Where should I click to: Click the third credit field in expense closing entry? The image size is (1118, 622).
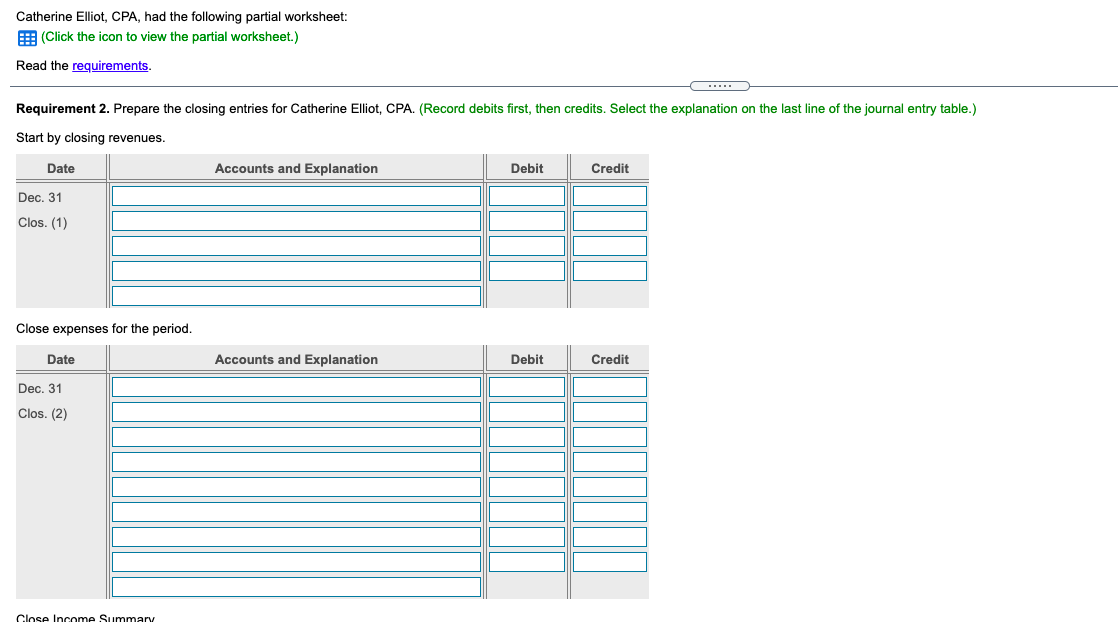608,436
